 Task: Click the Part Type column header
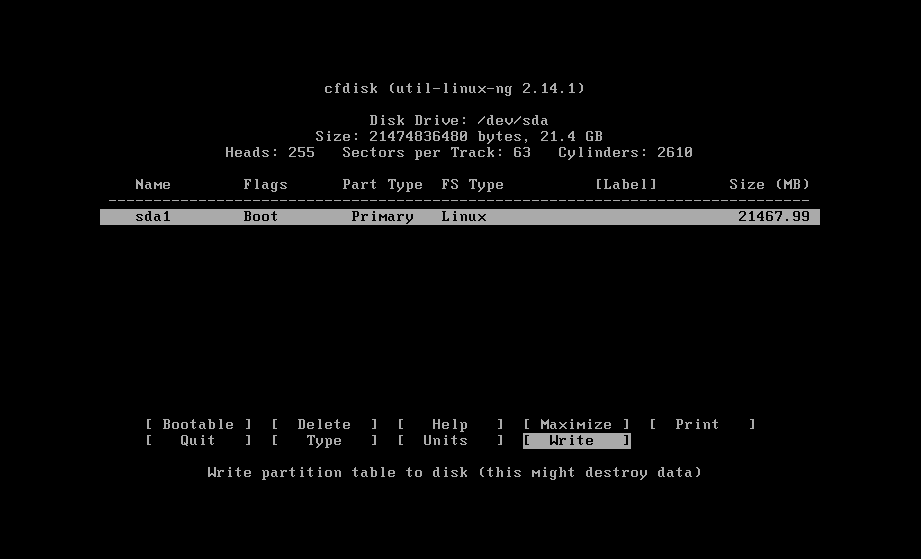click(382, 184)
